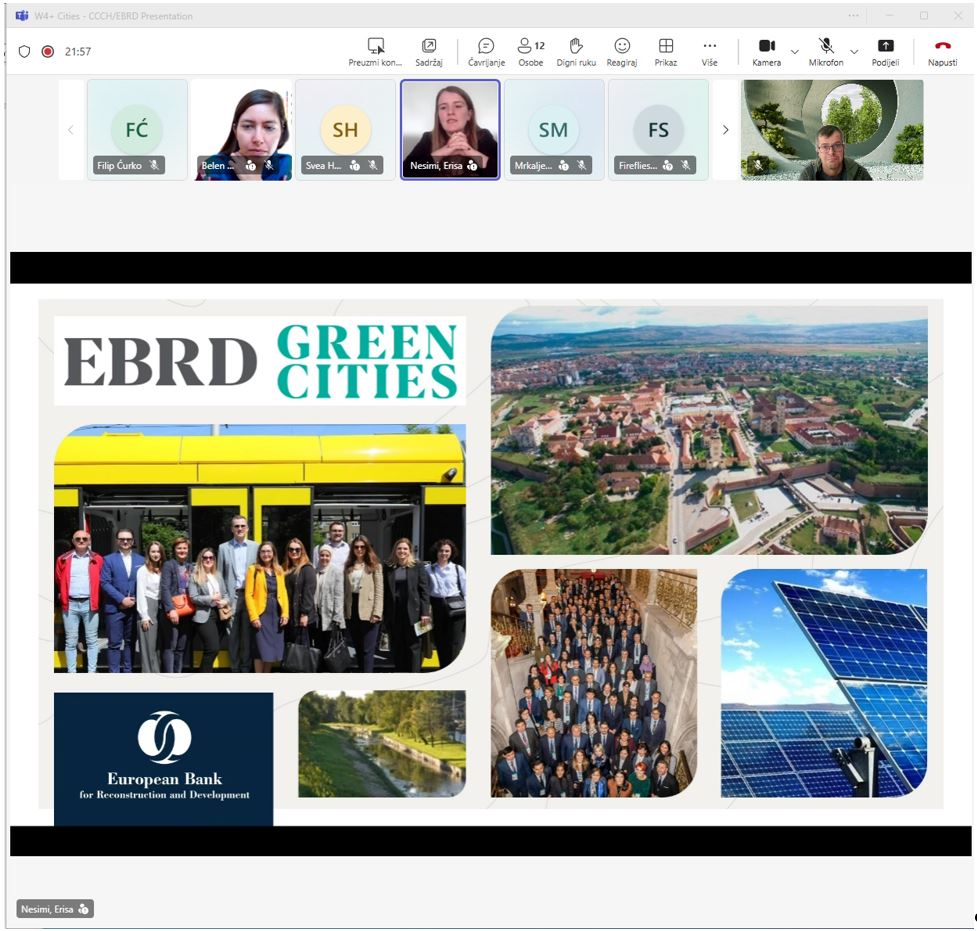977x931 pixels.
Task: Click Preuzmi kontrolu take control icon
Action: [x=375, y=46]
